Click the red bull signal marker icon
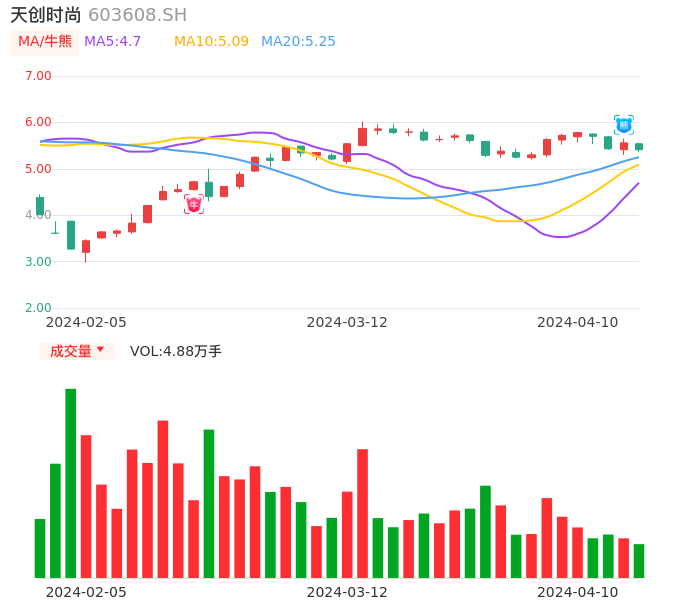This screenshot has width=686, height=606. (x=194, y=204)
